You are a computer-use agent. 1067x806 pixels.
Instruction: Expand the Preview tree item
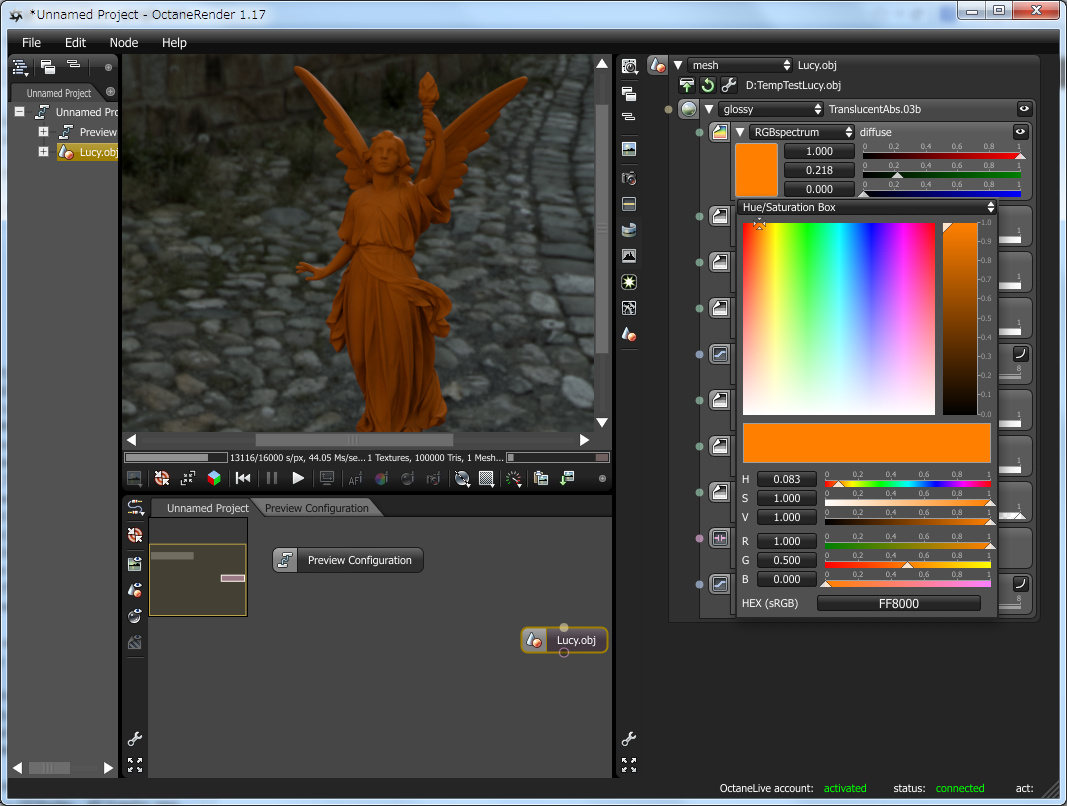(44, 131)
